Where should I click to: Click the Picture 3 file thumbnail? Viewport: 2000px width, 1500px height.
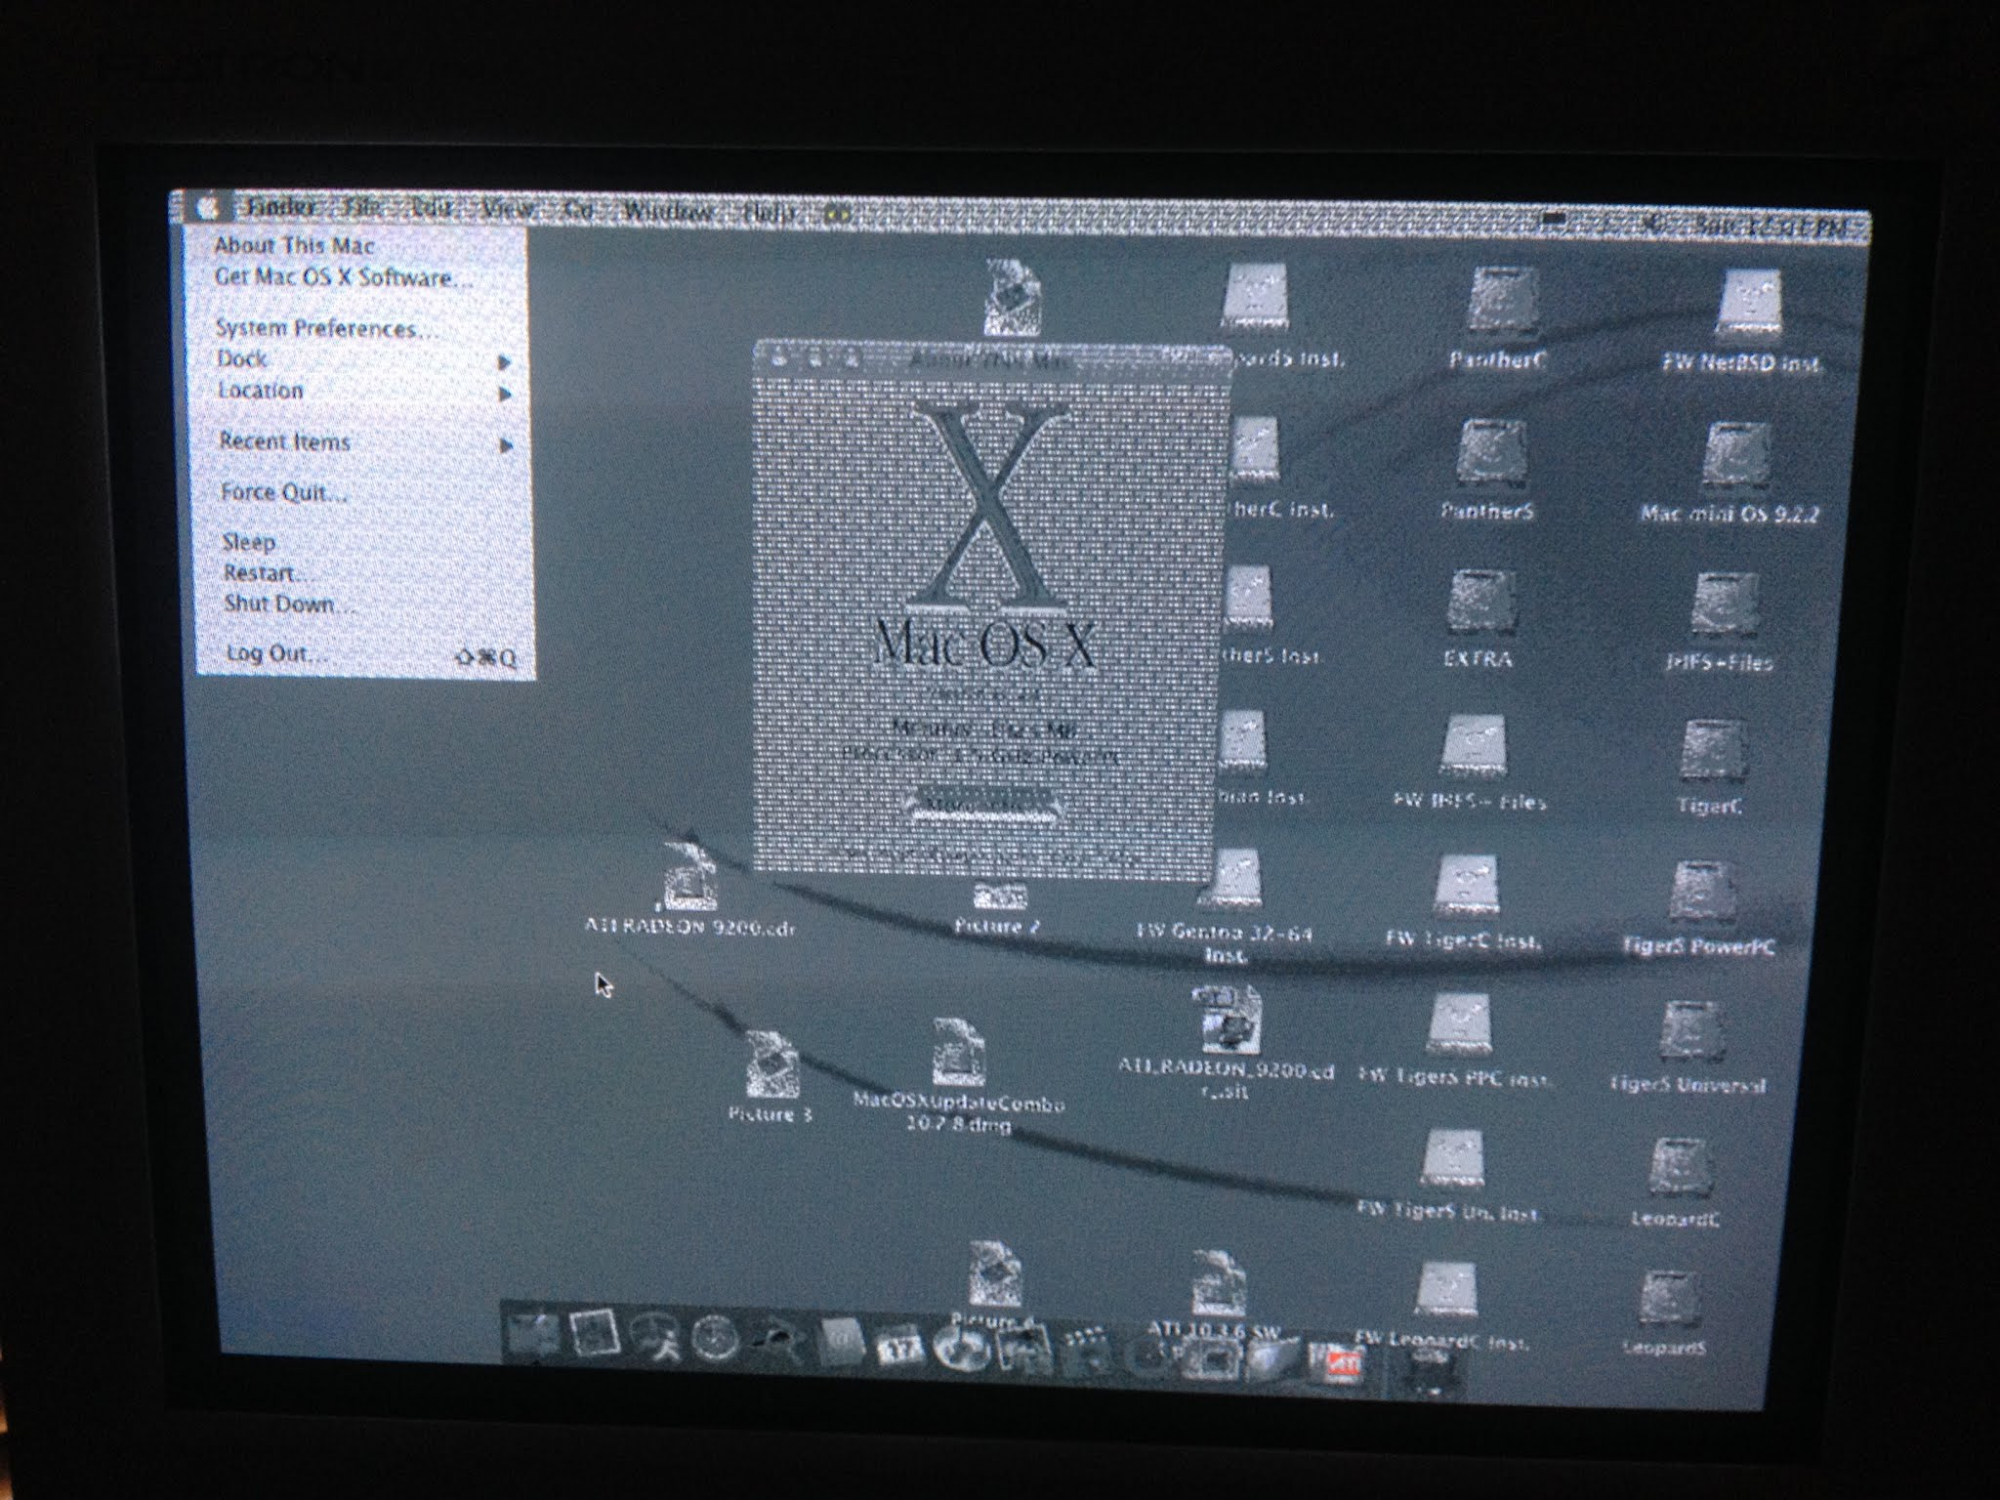(x=771, y=1066)
